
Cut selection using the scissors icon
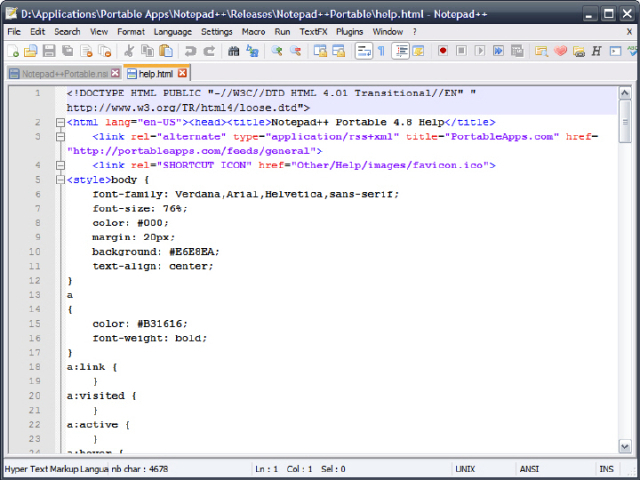[129, 51]
